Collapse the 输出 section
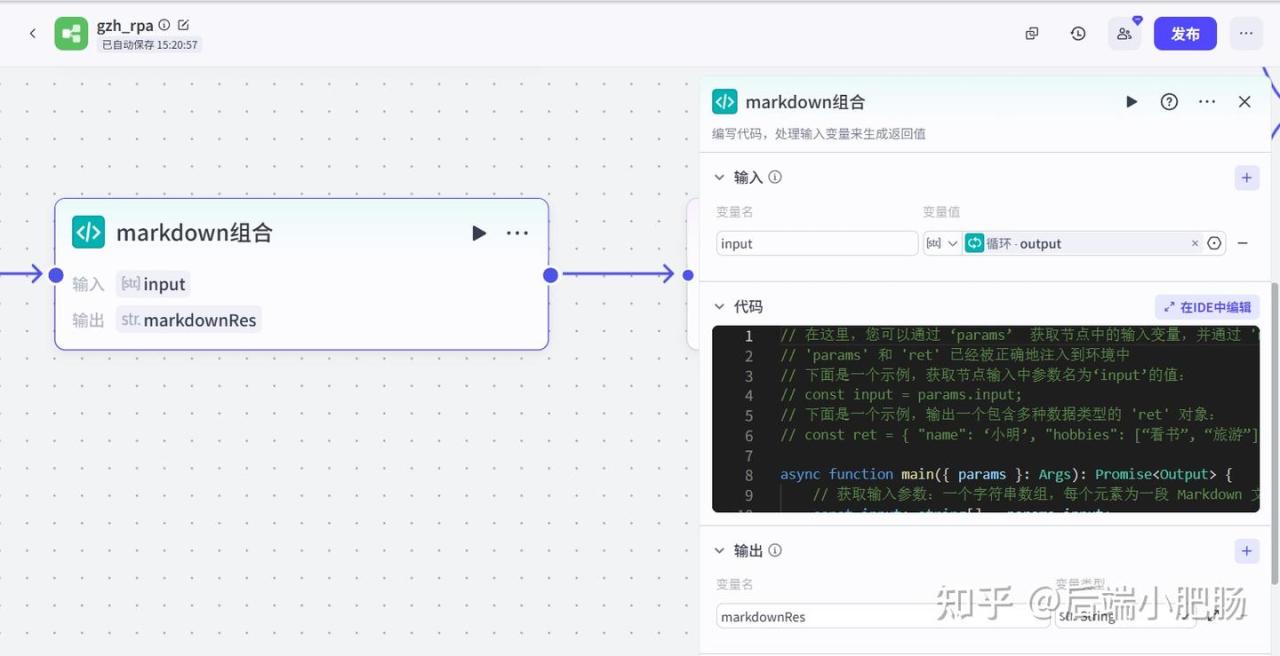Screen dimensions: 1280x656 click(719, 550)
